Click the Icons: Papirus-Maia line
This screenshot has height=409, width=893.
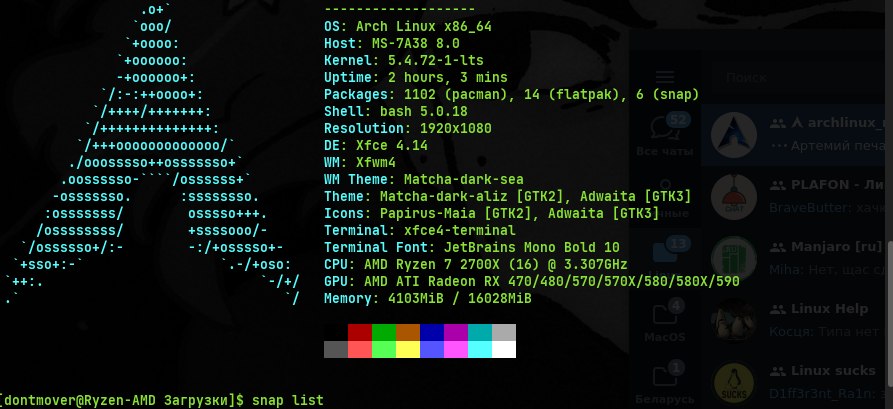pos(491,214)
